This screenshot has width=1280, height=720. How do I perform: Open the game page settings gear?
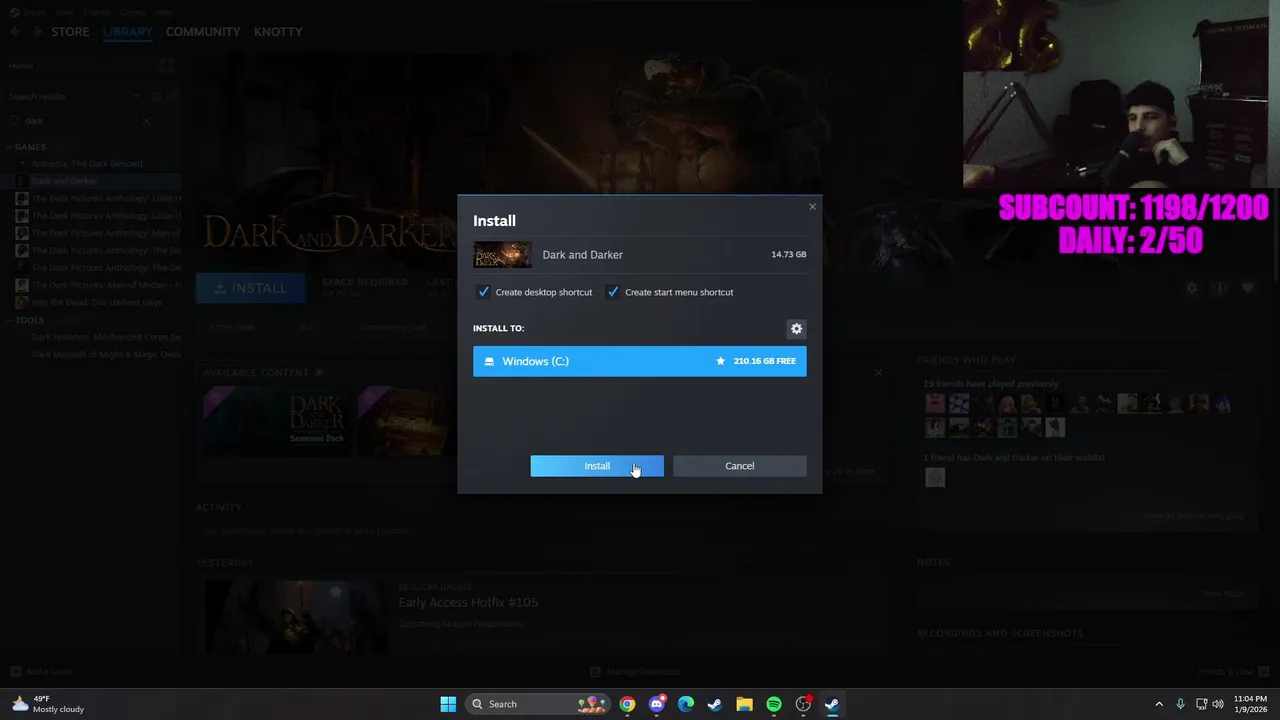(x=1191, y=288)
